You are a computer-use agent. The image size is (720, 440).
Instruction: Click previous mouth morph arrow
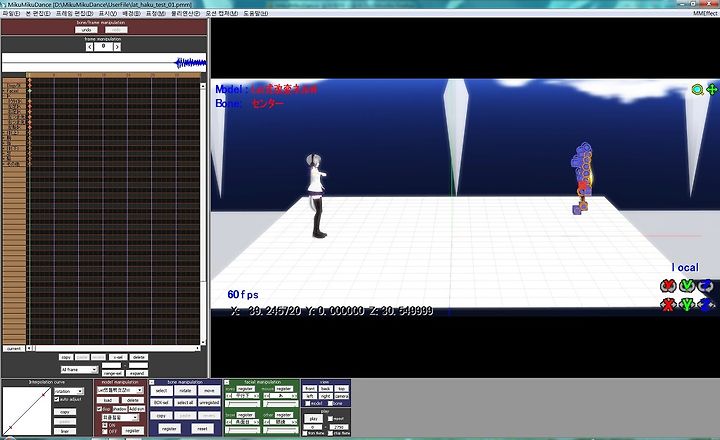pos(266,395)
